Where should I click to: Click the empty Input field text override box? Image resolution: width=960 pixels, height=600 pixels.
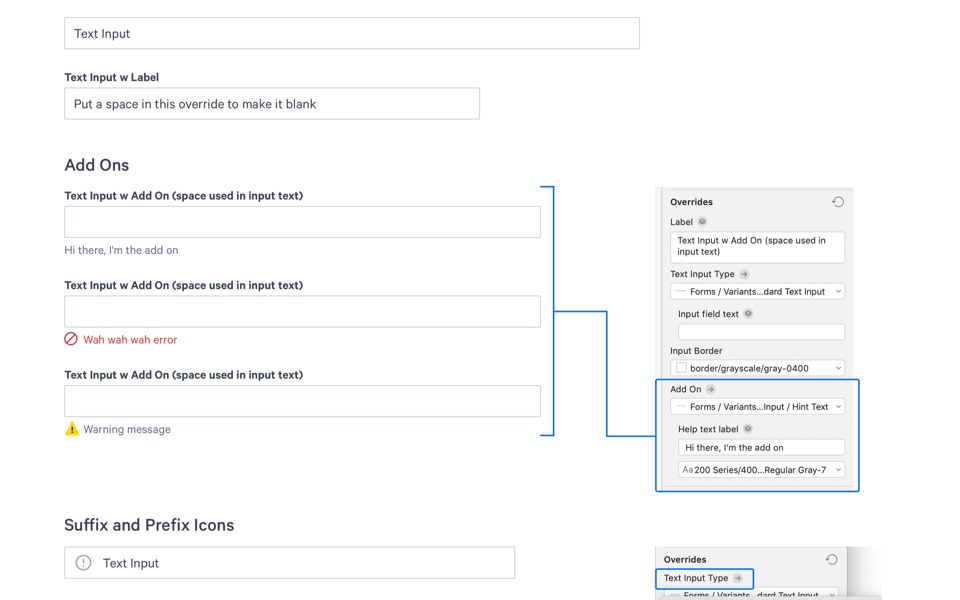tap(761, 332)
